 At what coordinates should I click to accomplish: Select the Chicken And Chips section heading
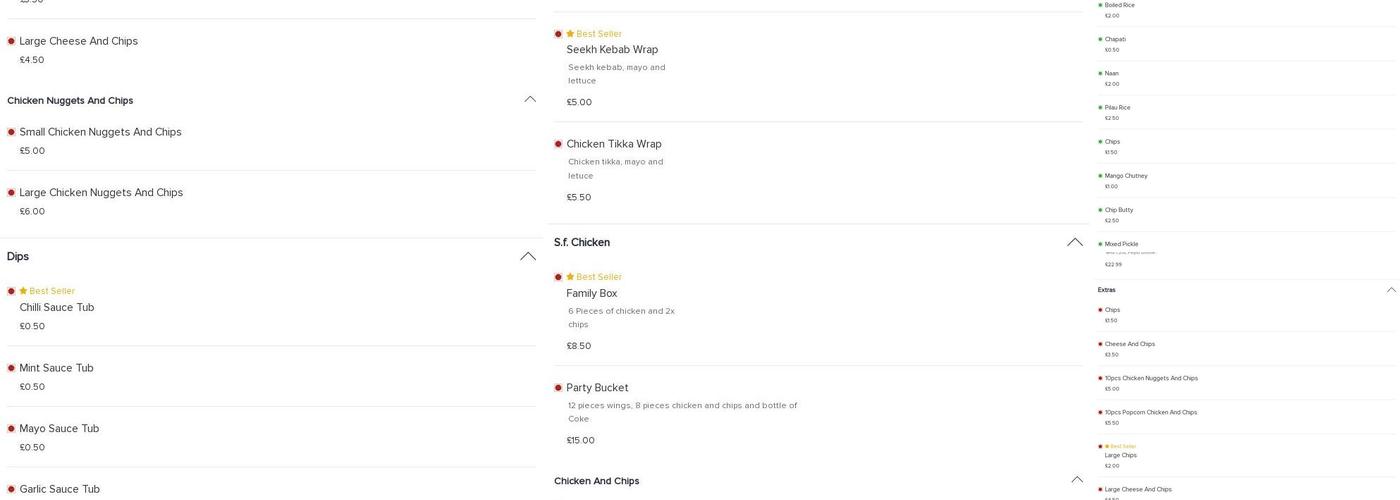click(596, 481)
